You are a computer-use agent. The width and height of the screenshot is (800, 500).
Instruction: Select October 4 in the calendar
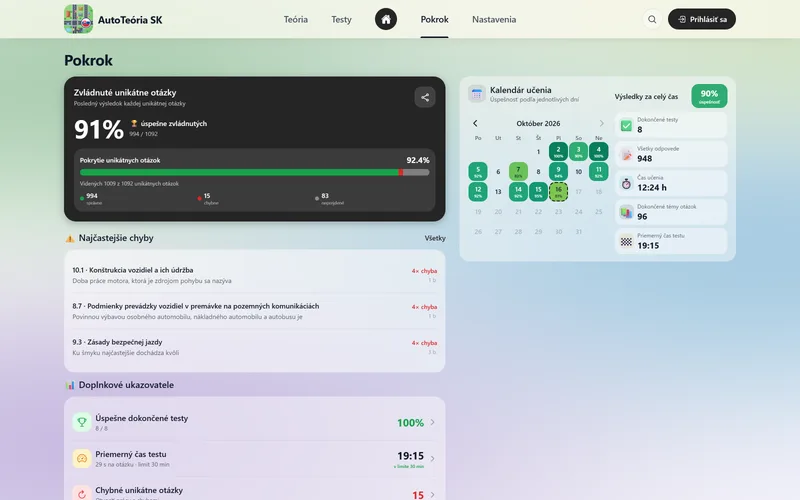click(x=598, y=152)
